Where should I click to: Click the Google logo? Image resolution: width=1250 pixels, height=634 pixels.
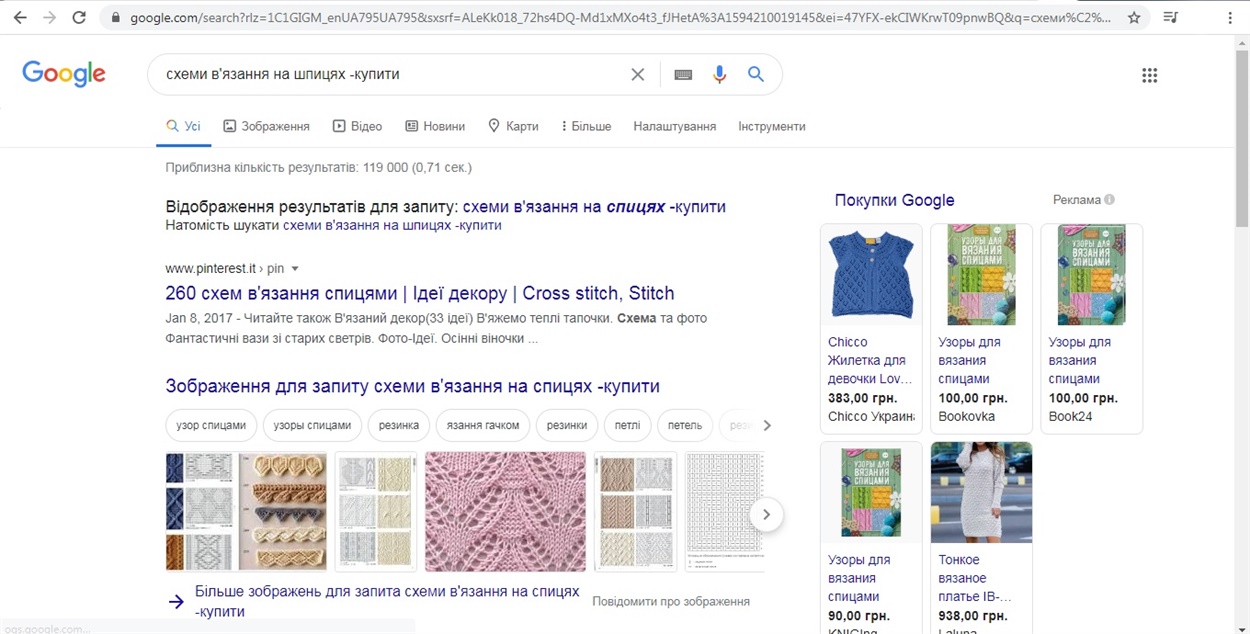tap(63, 74)
